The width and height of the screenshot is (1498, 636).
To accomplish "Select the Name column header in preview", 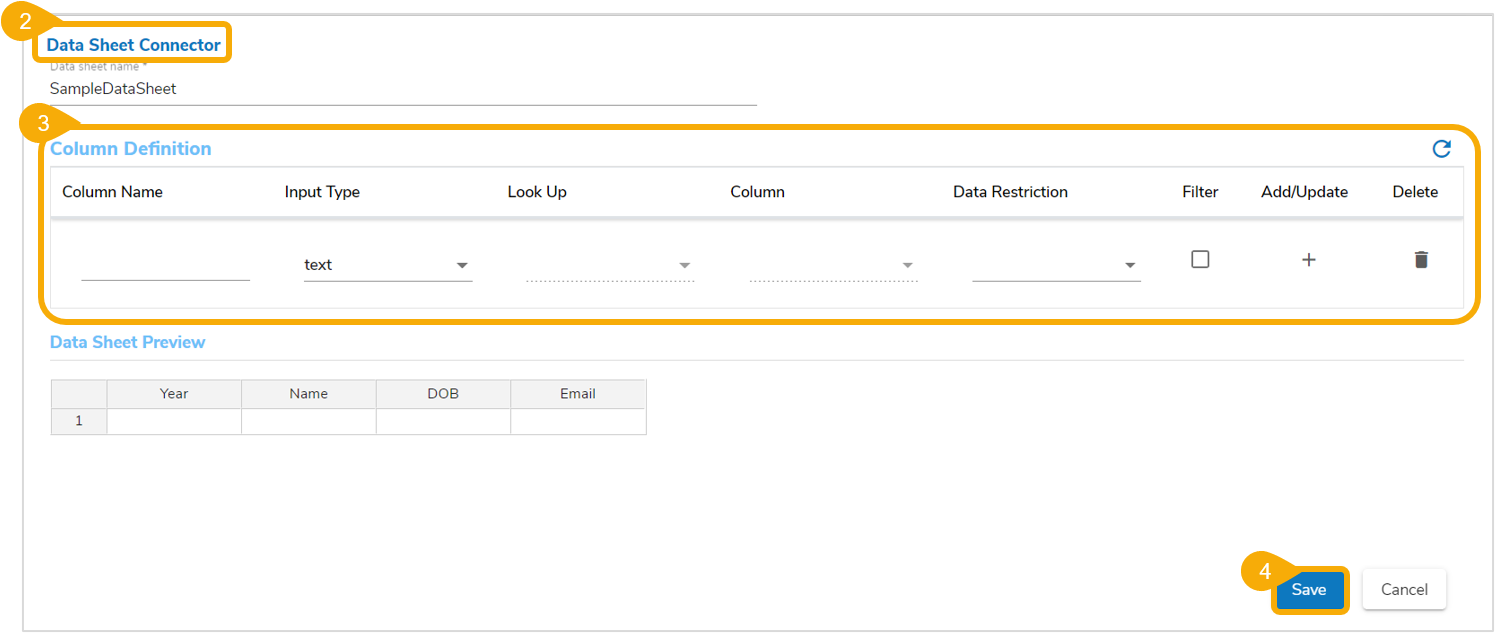I will point(309,394).
